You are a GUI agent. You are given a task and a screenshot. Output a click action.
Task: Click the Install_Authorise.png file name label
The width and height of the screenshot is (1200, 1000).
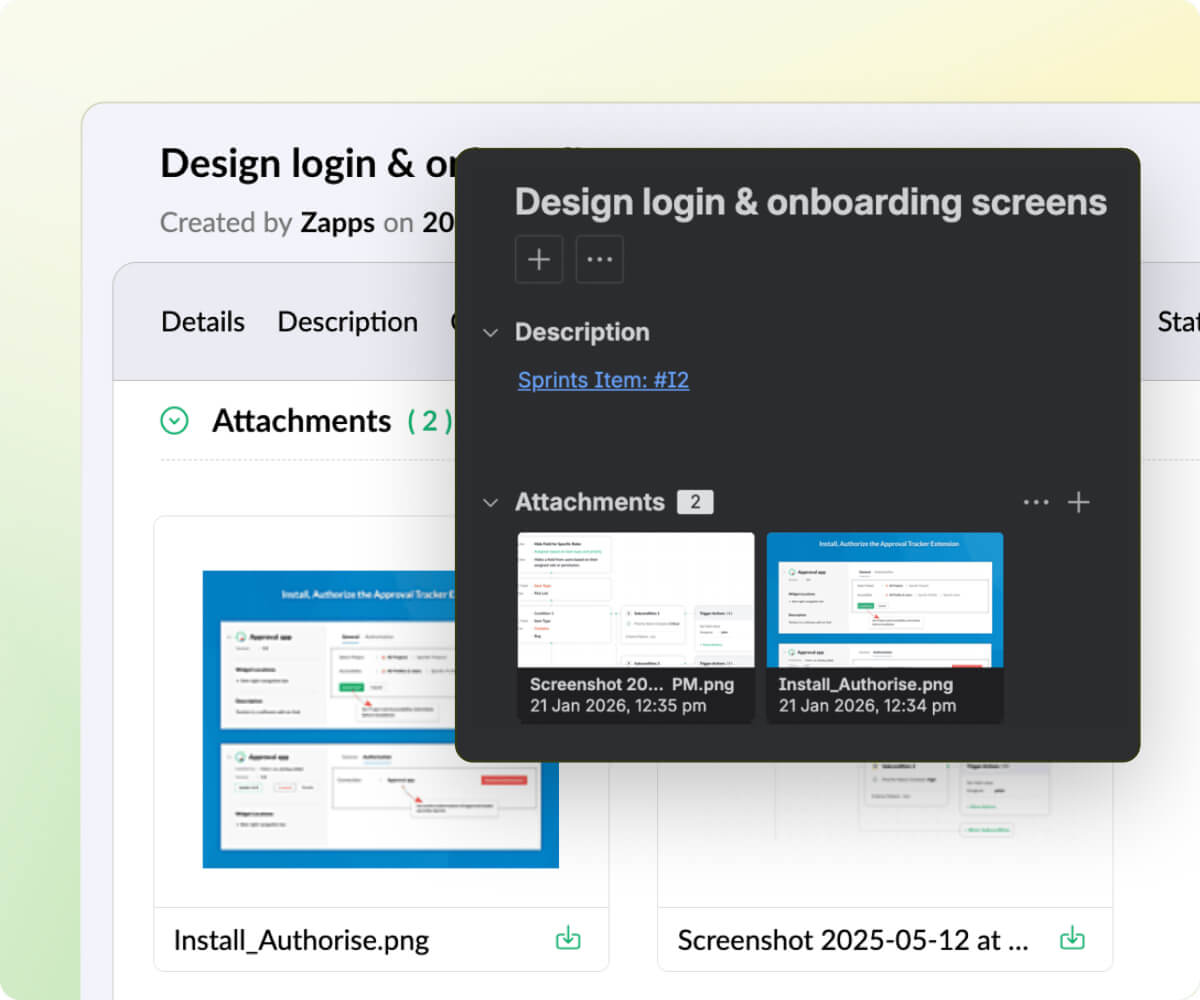[301, 940]
